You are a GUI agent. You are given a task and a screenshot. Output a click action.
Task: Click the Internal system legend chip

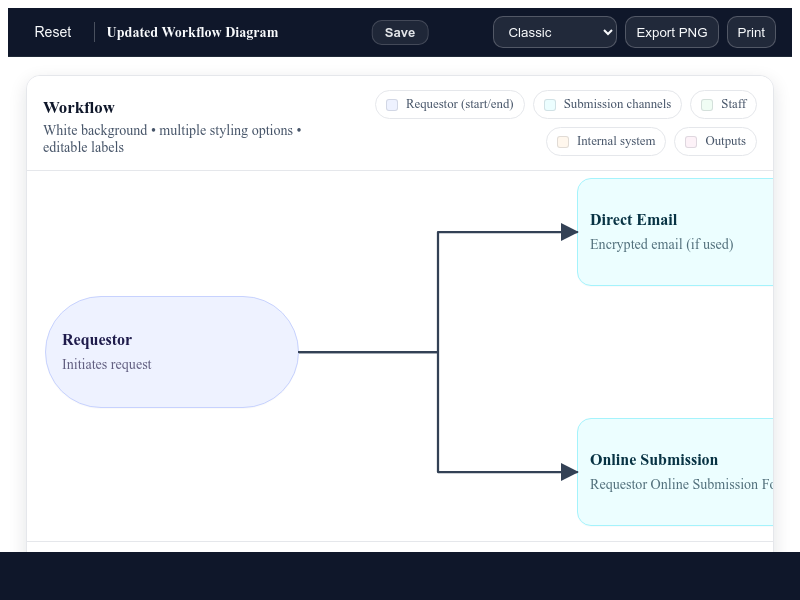click(606, 141)
